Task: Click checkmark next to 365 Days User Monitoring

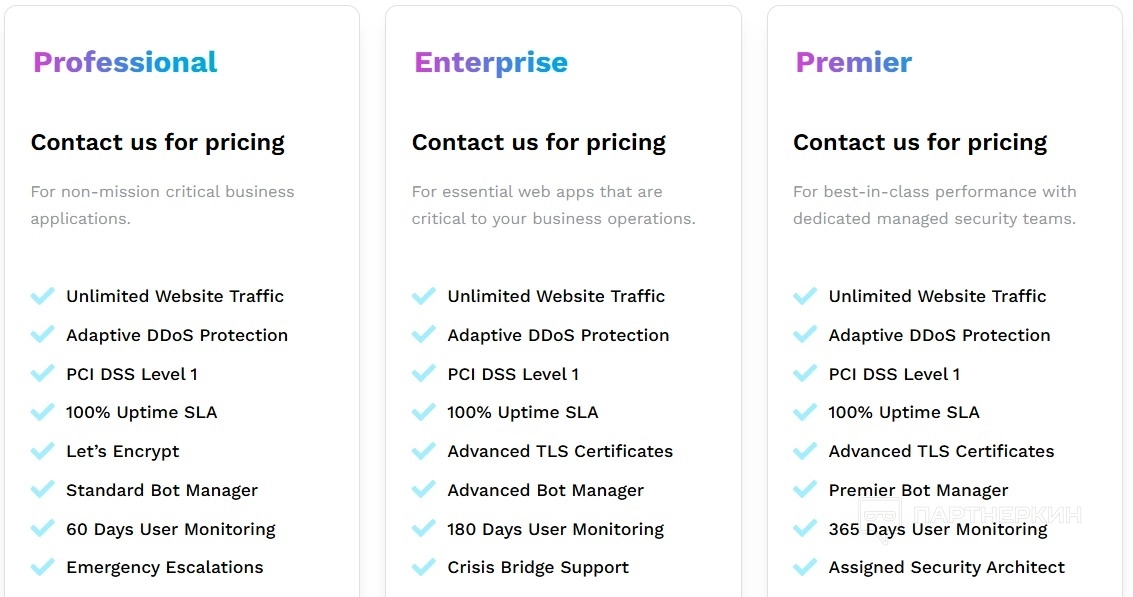Action: point(804,529)
